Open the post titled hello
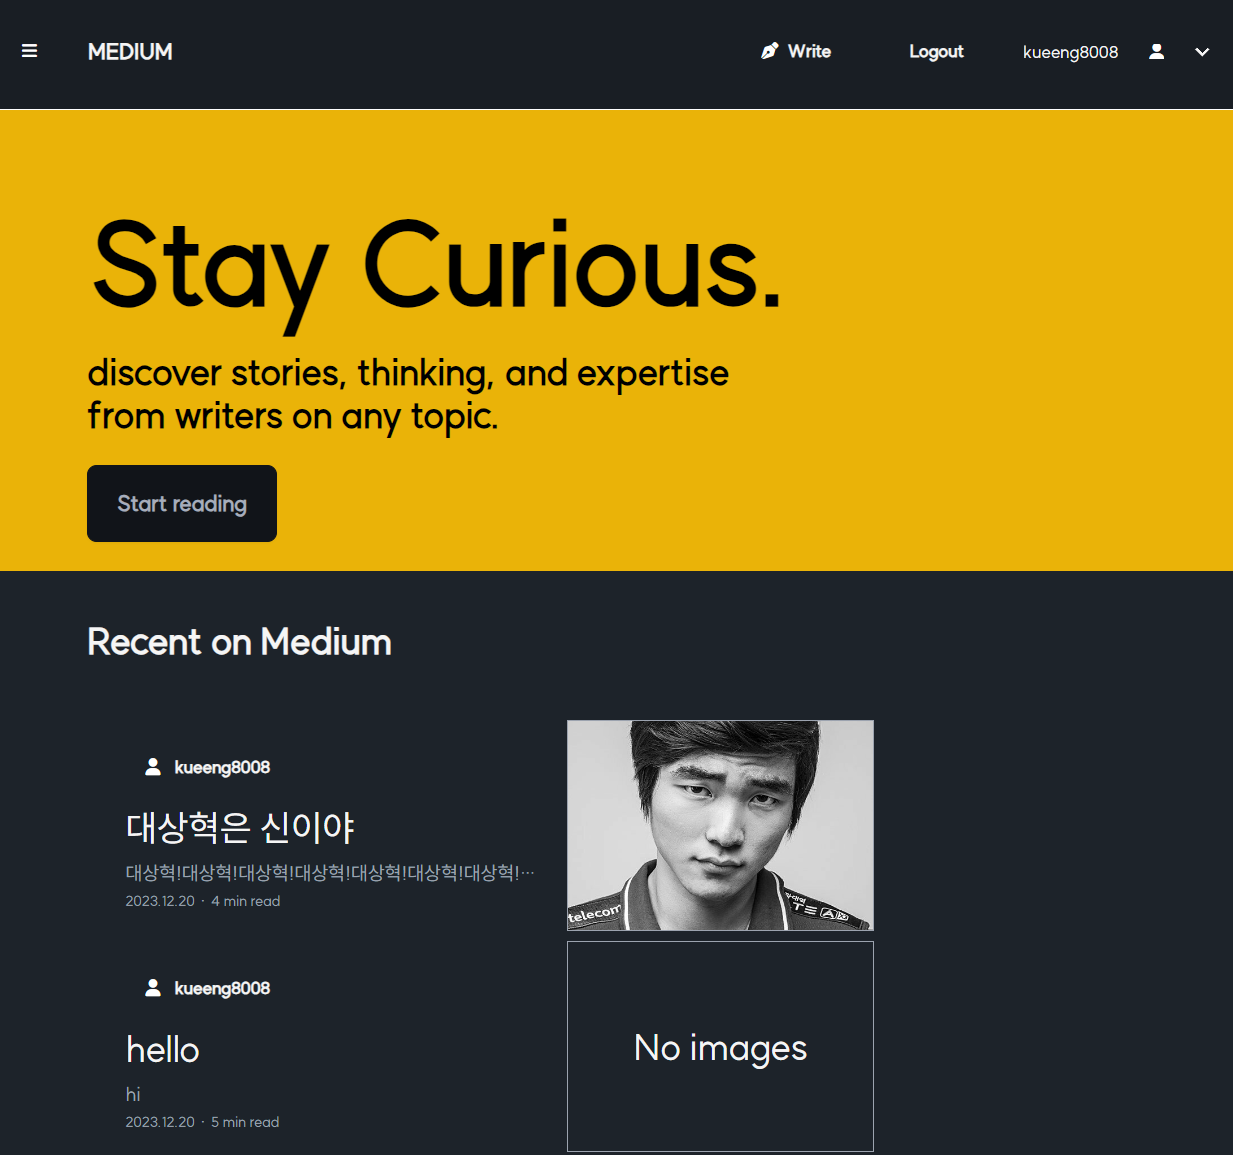Image resolution: width=1233 pixels, height=1155 pixels. click(163, 1050)
